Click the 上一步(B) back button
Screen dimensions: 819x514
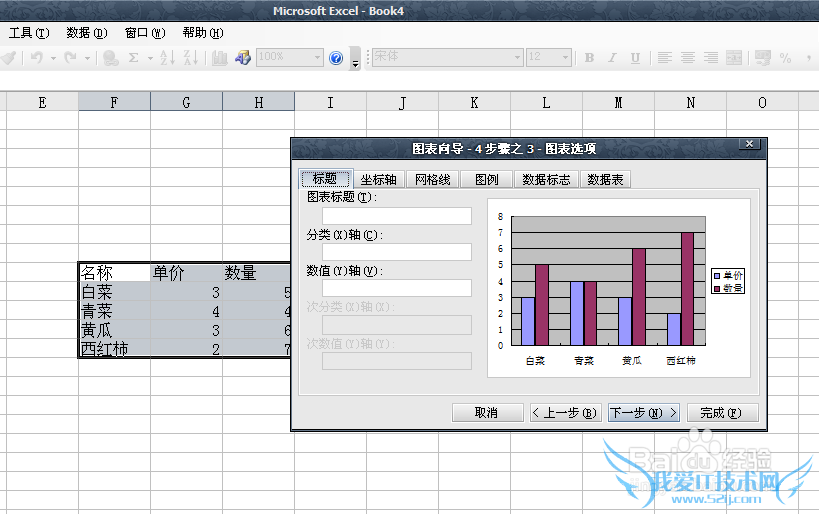click(566, 413)
